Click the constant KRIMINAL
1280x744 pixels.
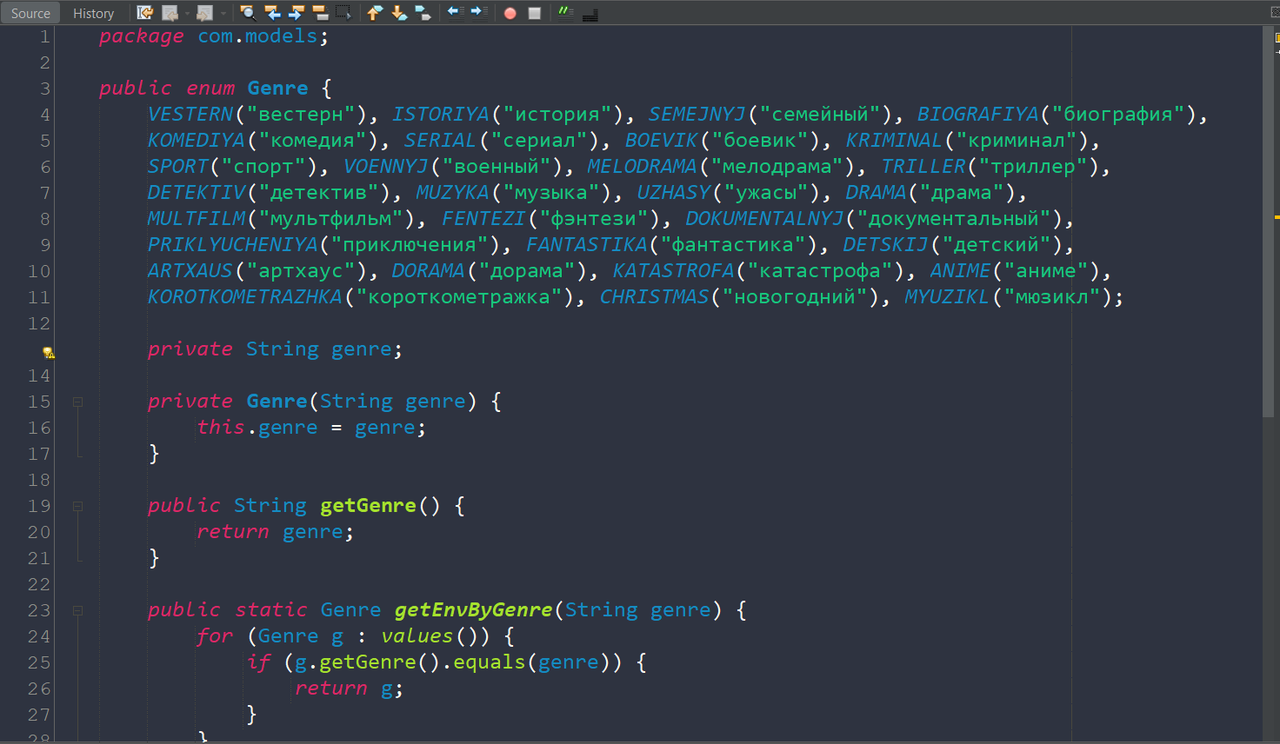point(895,140)
